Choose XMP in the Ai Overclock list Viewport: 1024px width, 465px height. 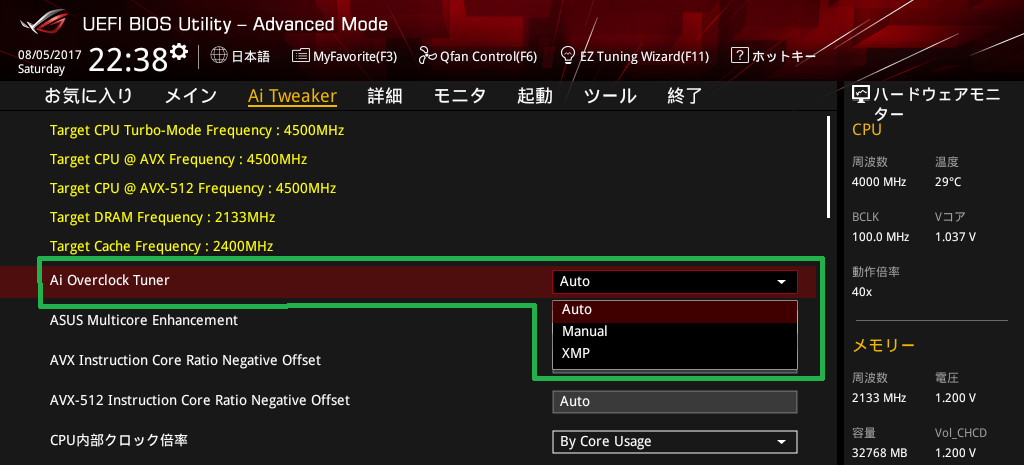pos(675,353)
